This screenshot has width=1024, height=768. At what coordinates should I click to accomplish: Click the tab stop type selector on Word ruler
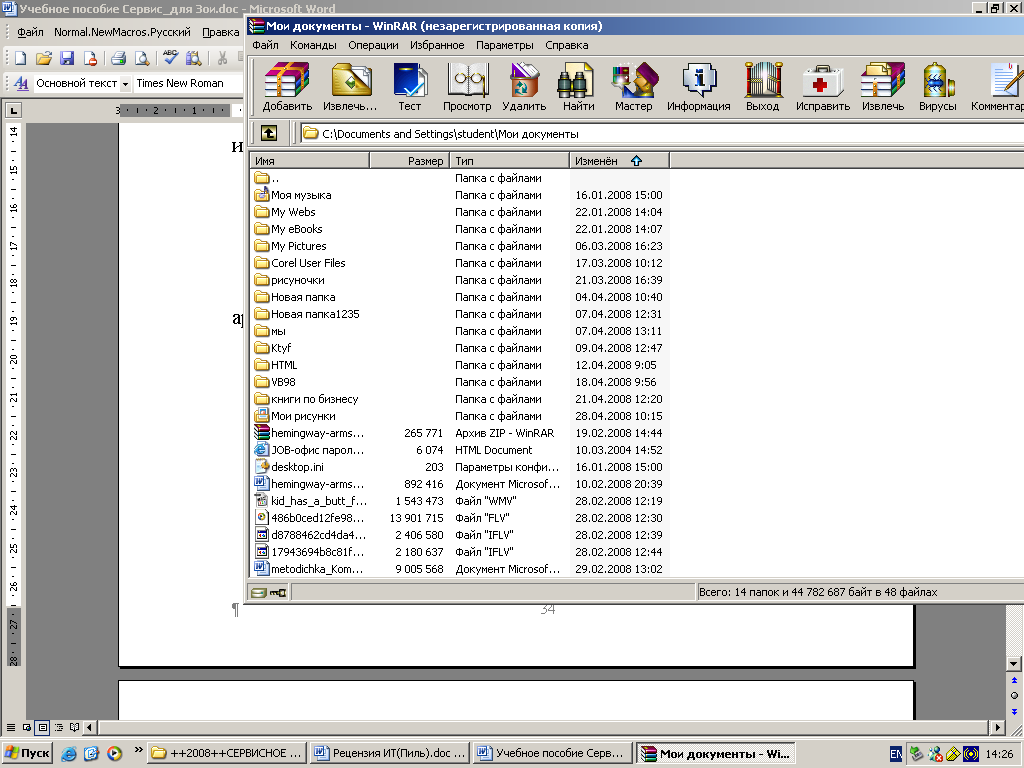pos(13,110)
